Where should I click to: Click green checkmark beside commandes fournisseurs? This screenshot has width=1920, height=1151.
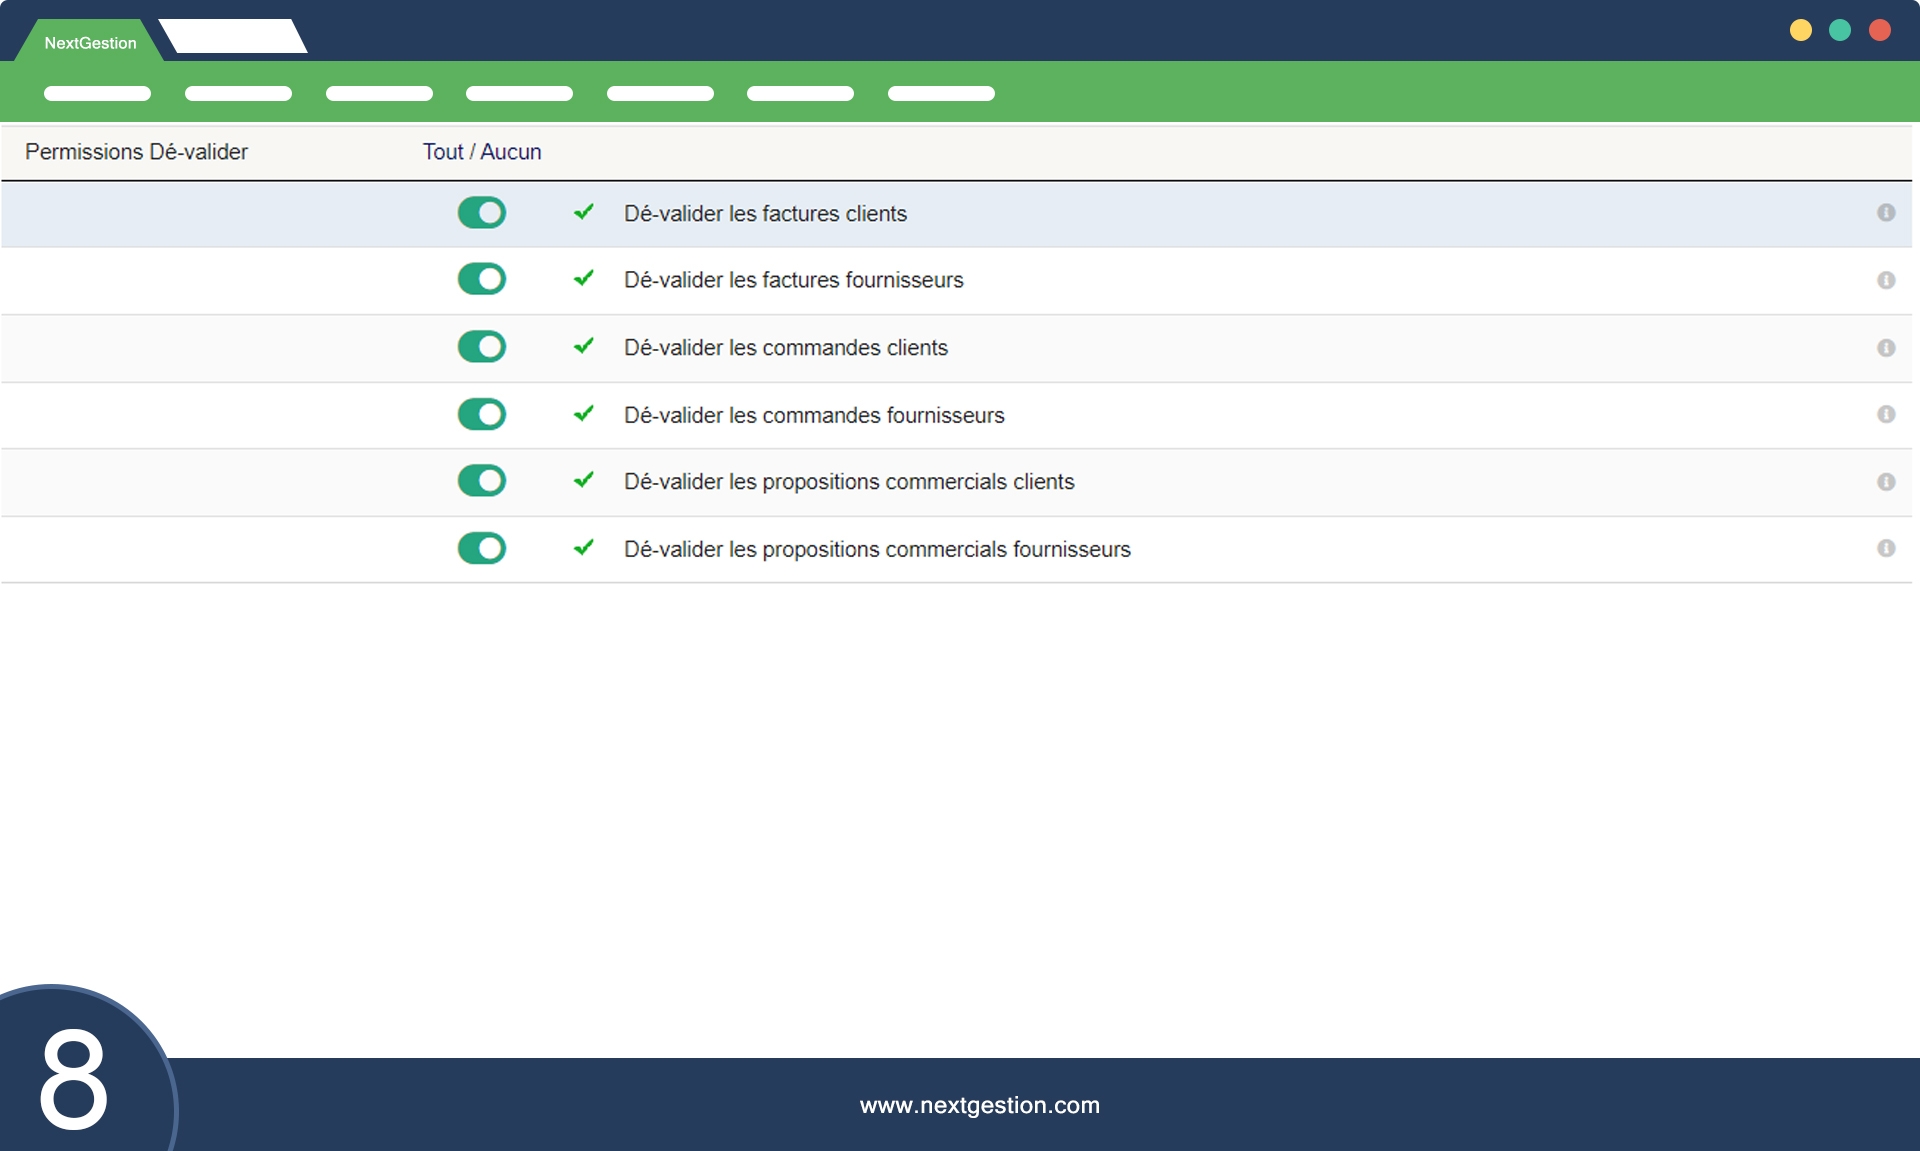click(x=584, y=414)
